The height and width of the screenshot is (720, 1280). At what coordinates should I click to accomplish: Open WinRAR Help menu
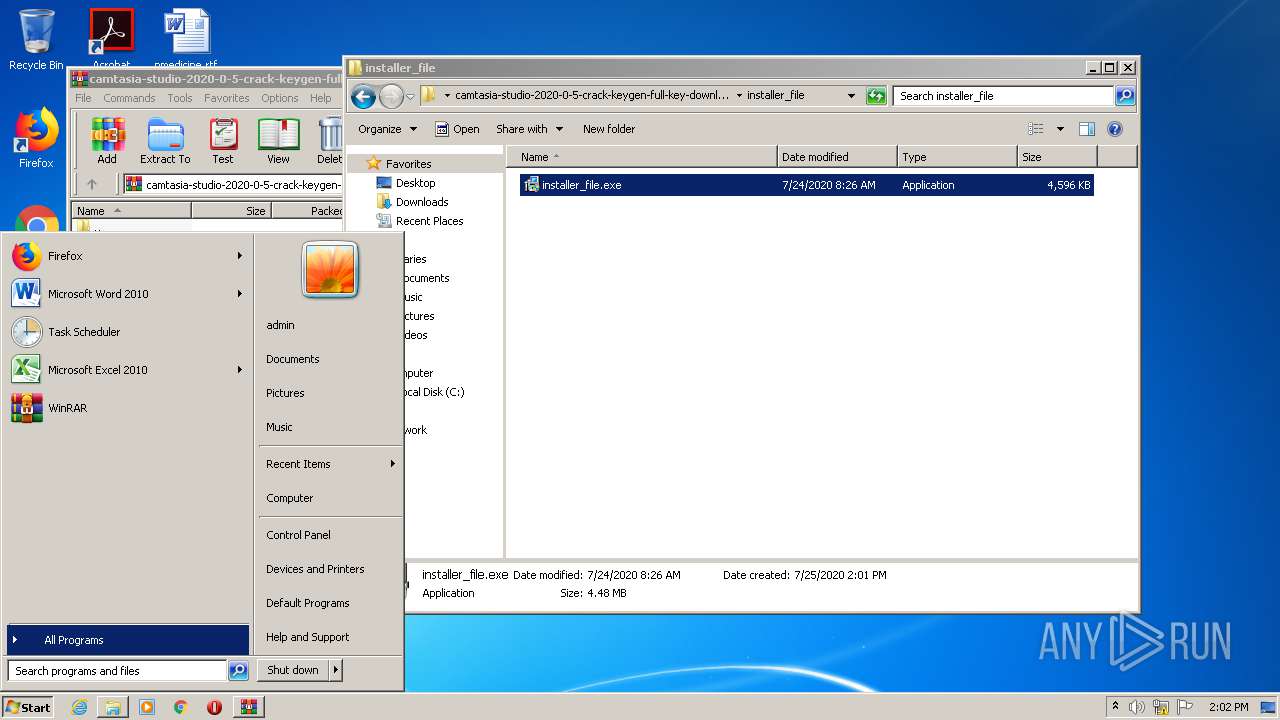point(320,98)
